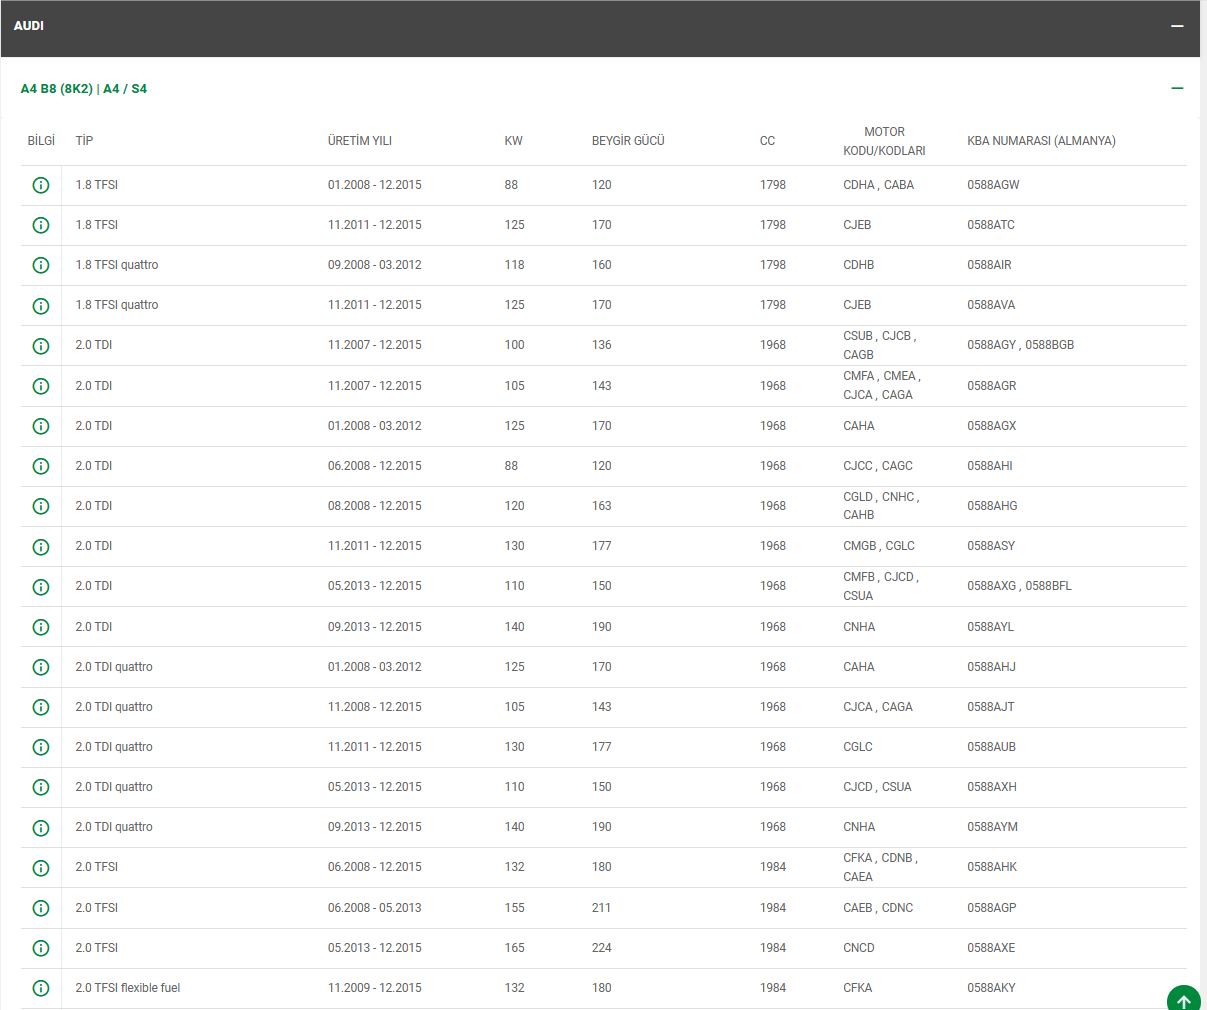Open info icon for 1.8 TFSI 0588AGW row
This screenshot has height=1010, width=1207.
point(41,185)
